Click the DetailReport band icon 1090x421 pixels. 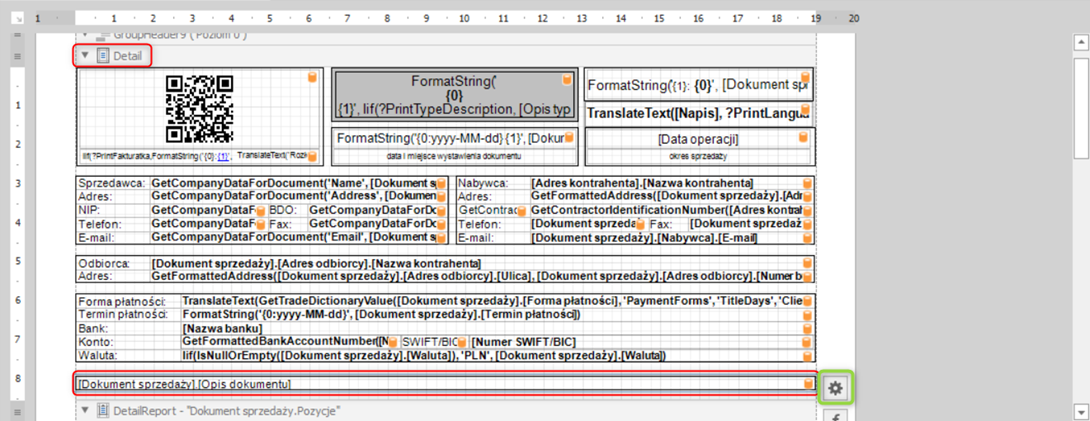click(x=102, y=410)
